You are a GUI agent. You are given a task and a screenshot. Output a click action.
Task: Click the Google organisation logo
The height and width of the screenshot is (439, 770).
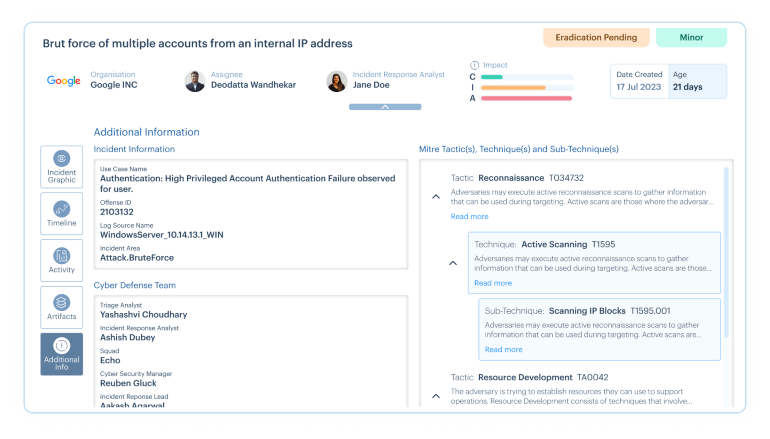pos(63,81)
